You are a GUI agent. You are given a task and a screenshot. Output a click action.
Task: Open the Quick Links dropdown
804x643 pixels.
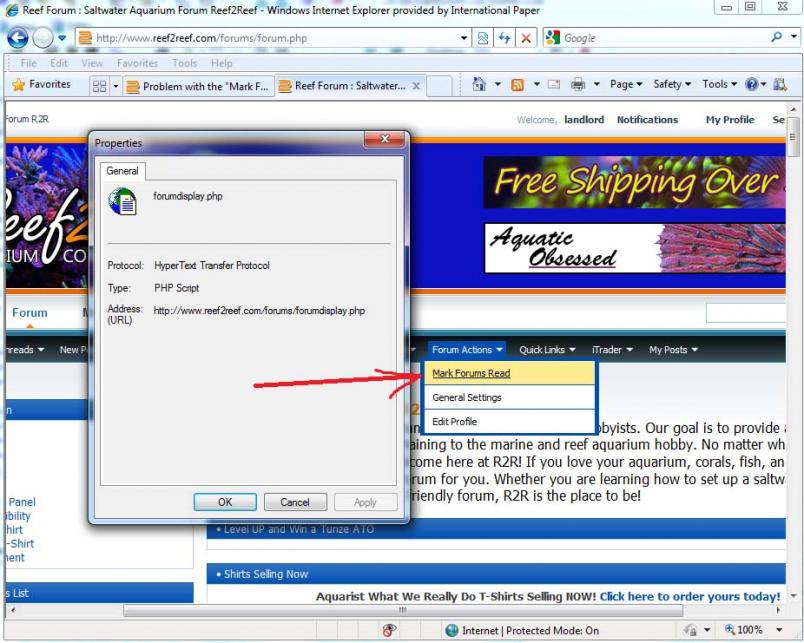[547, 350]
